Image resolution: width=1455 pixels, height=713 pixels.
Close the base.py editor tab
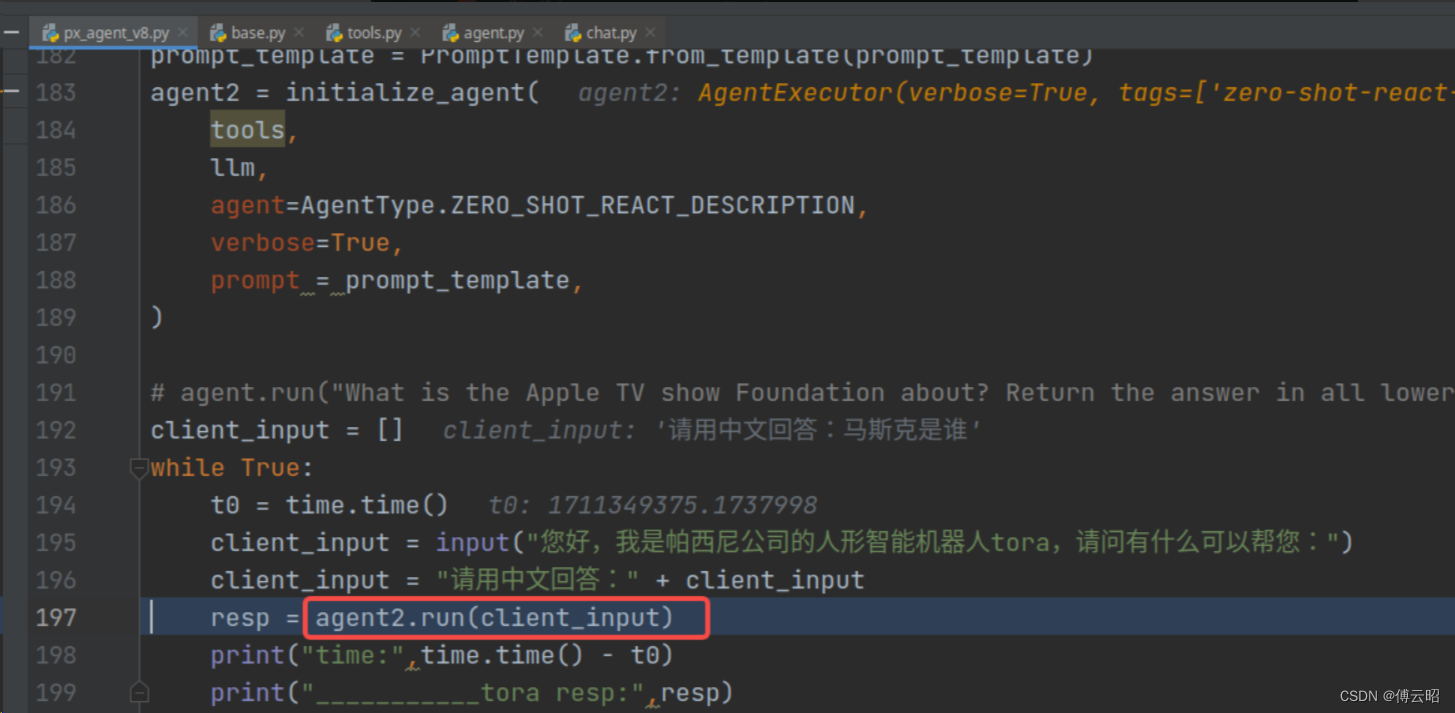[x=299, y=33]
